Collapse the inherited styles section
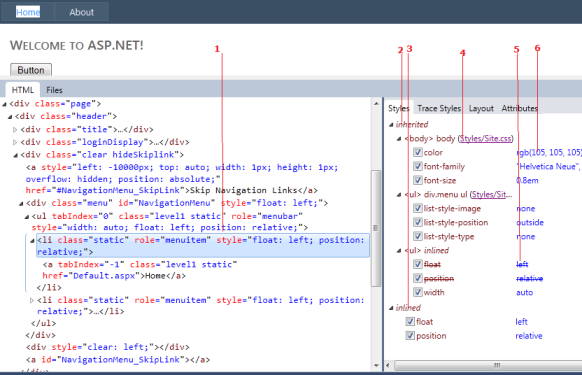 (x=391, y=125)
